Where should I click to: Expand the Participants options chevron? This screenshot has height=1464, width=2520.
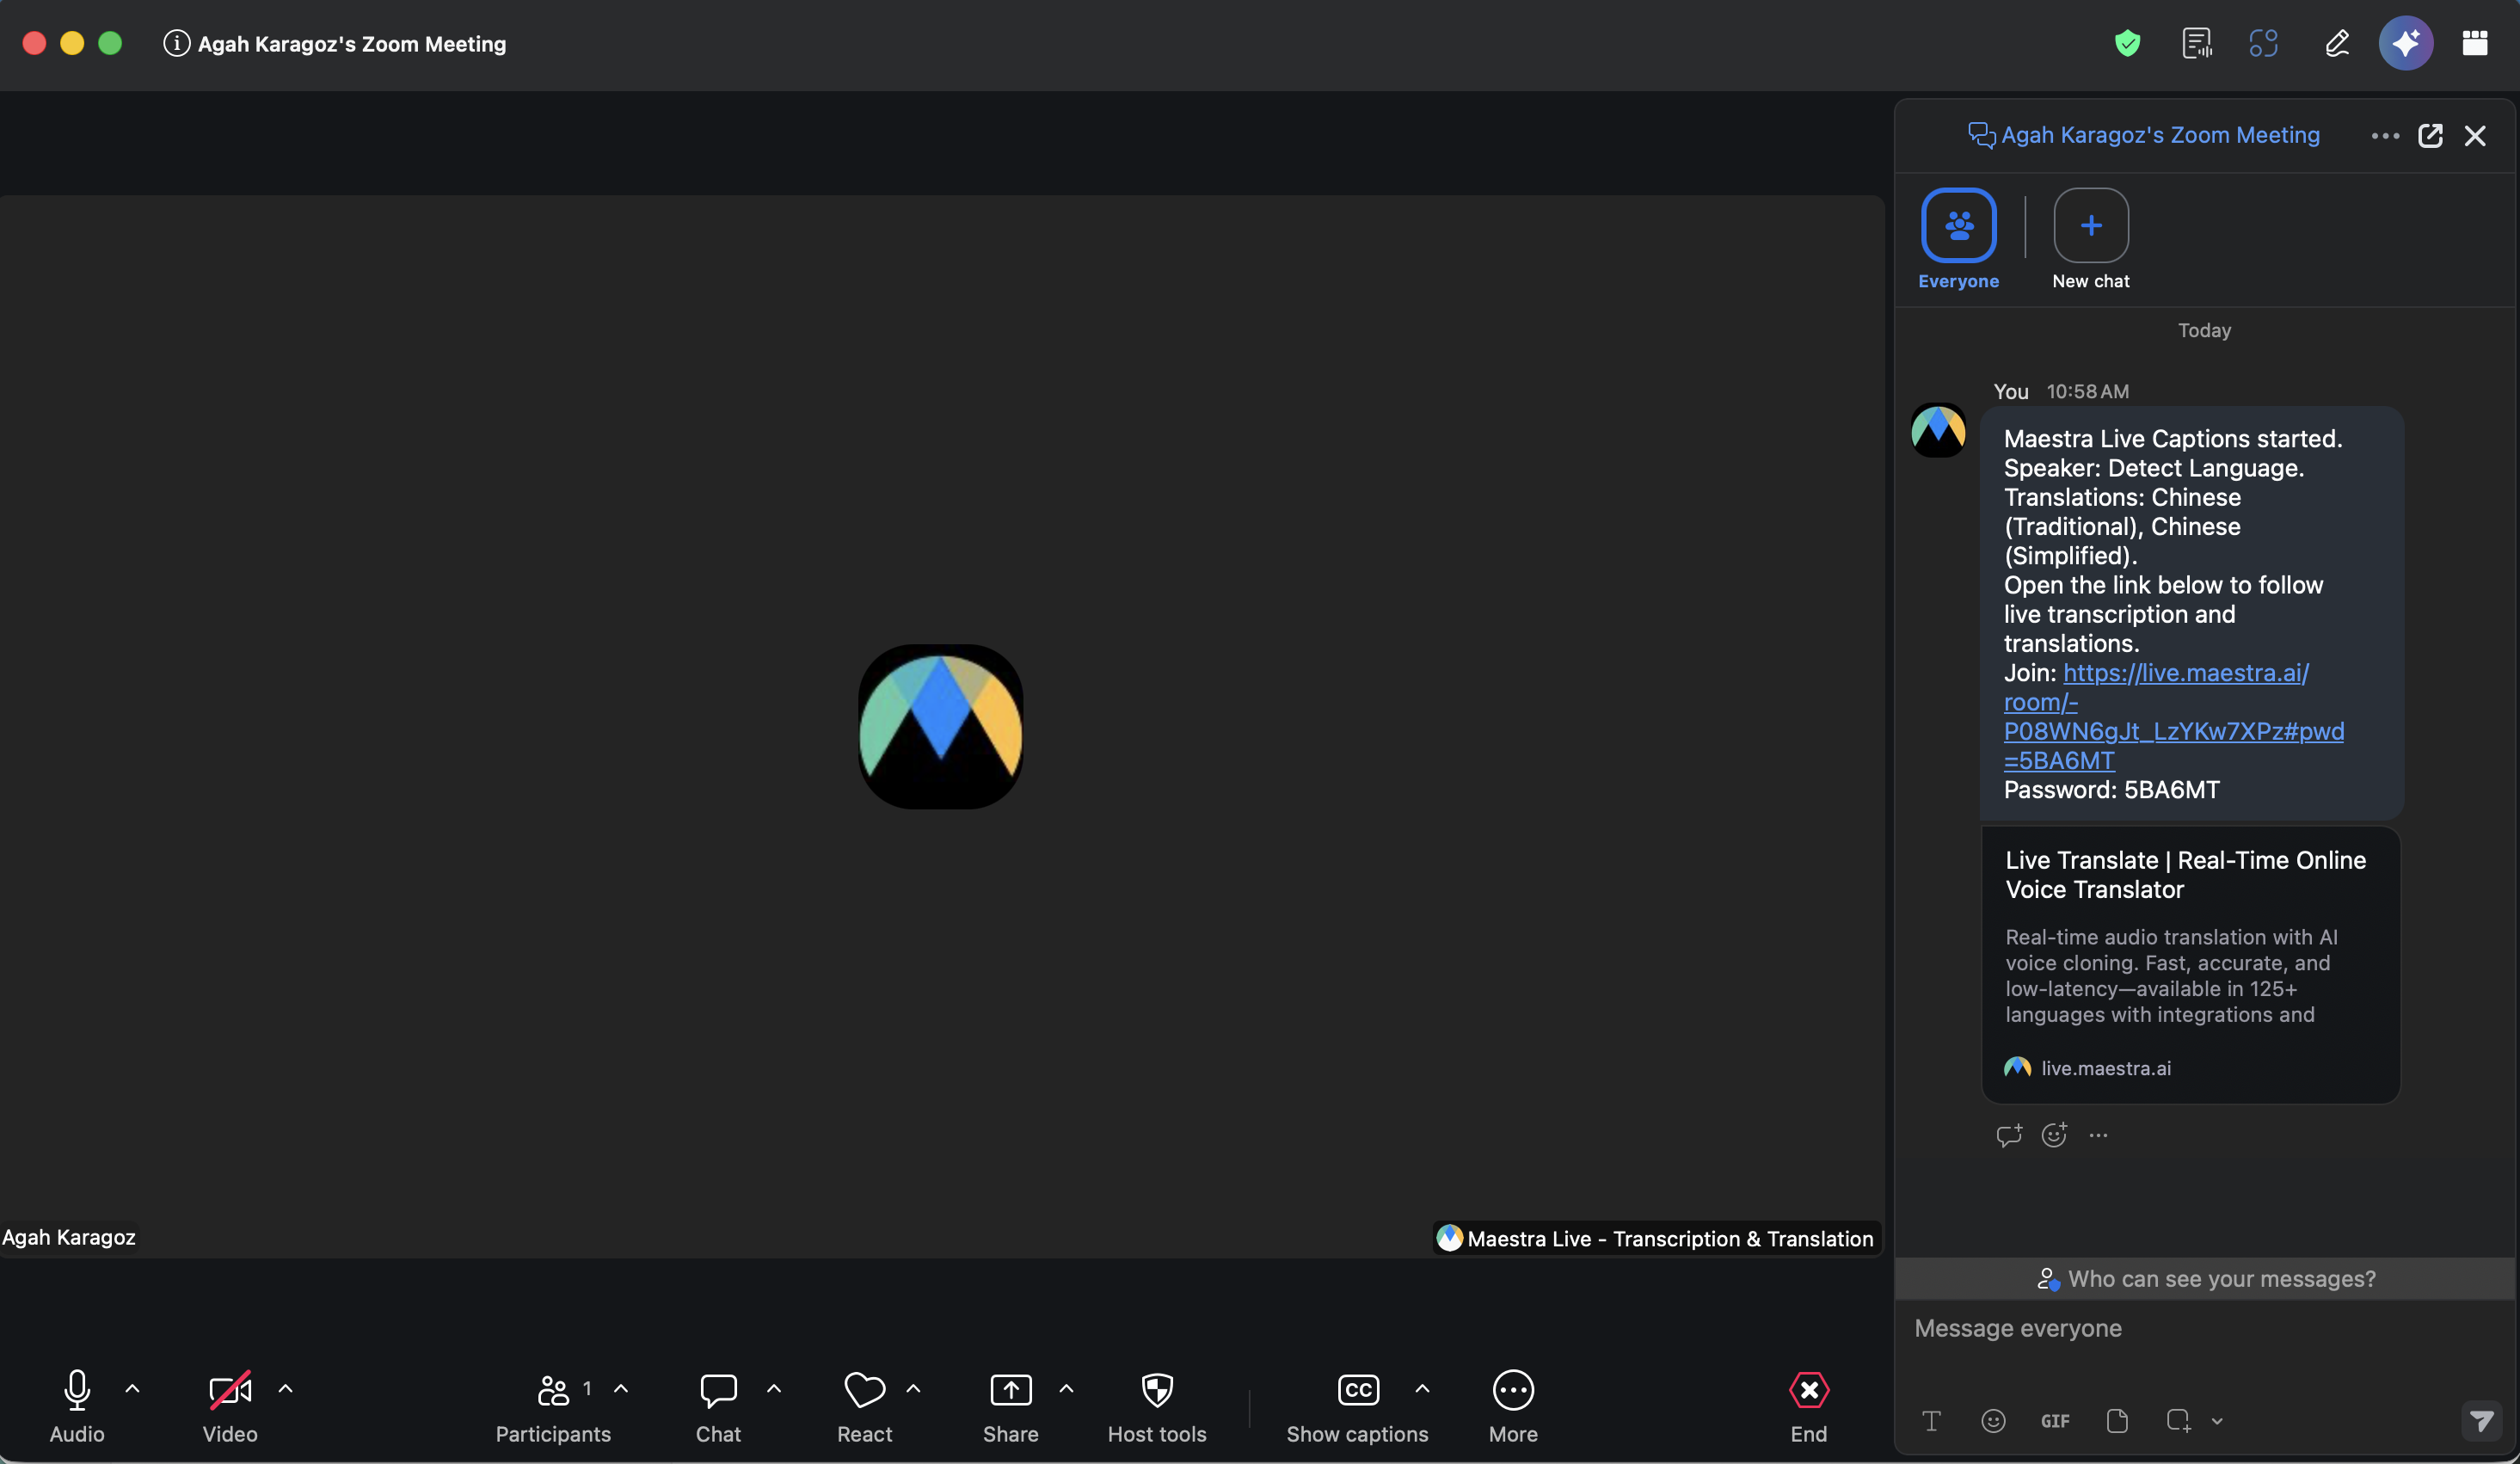pos(620,1389)
